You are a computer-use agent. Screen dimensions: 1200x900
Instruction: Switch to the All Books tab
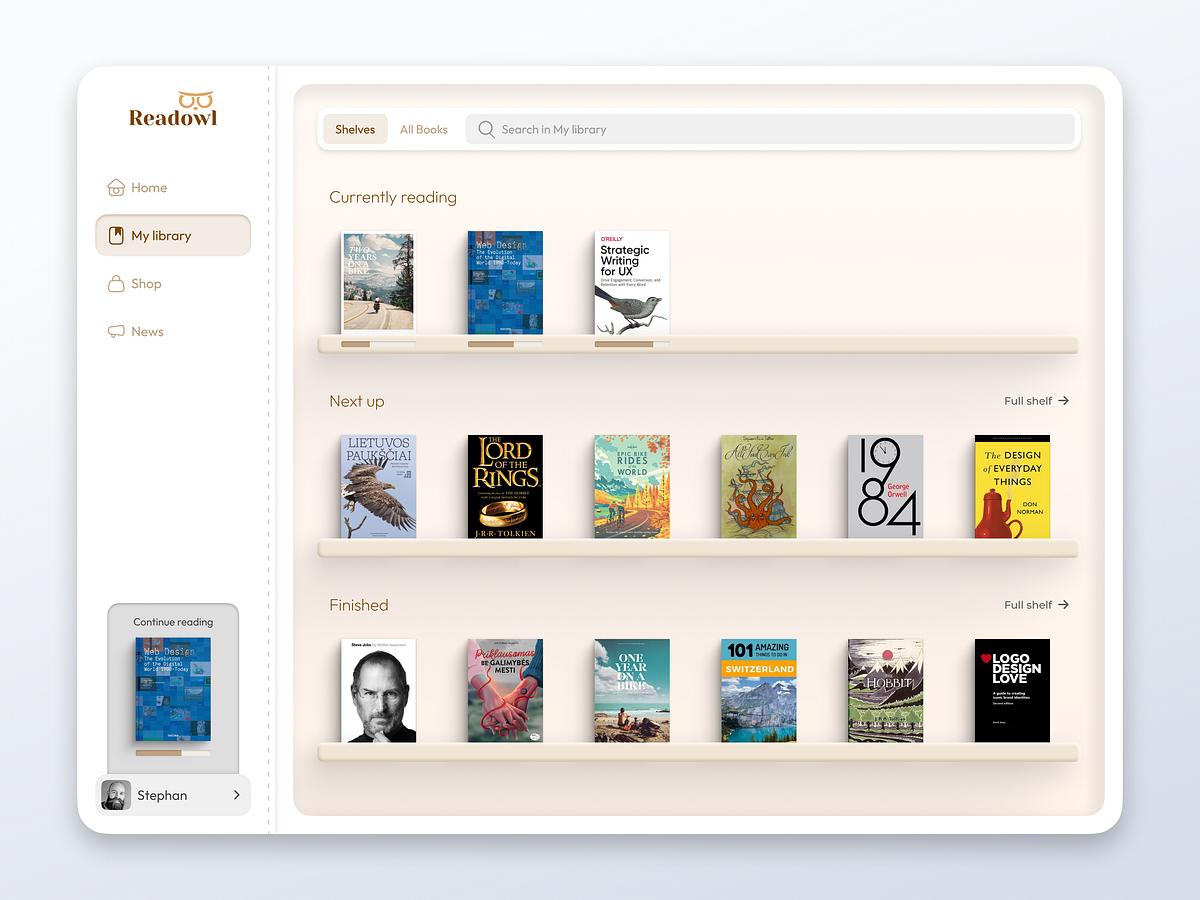[423, 129]
